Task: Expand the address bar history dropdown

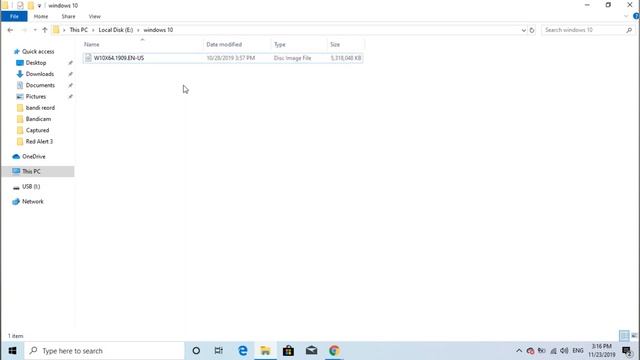Action: (523, 30)
